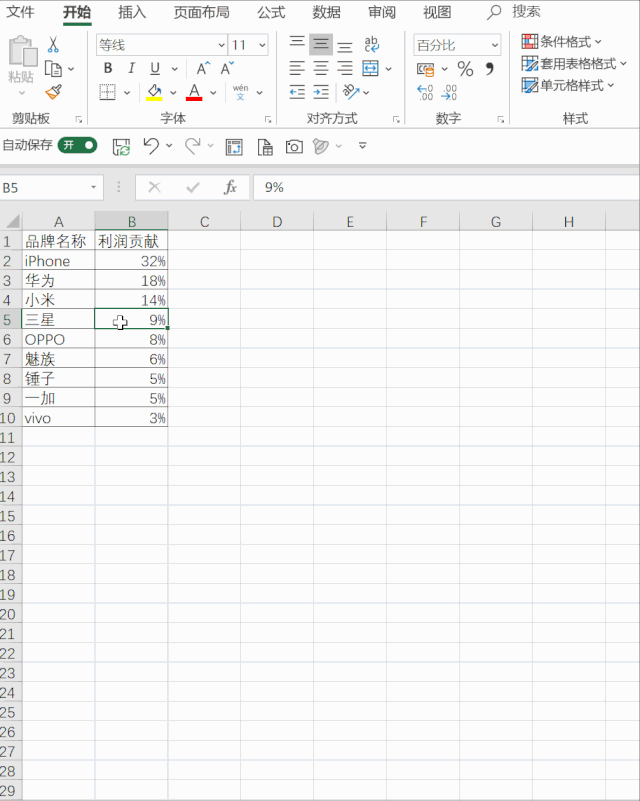Open the font size 11 dropdown

(262, 45)
